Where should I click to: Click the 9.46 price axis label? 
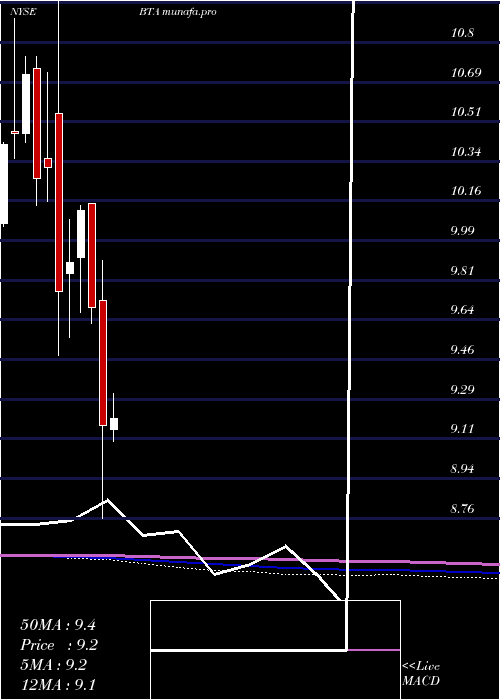(463, 349)
